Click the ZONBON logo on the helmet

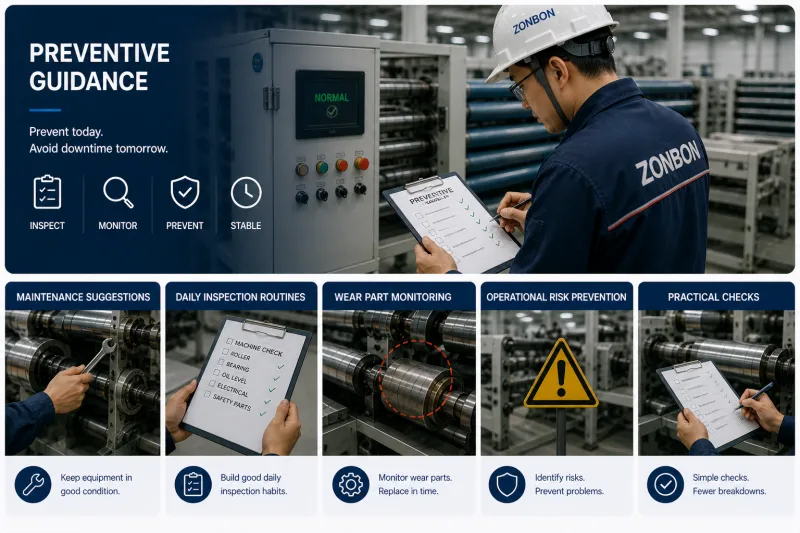click(x=534, y=21)
